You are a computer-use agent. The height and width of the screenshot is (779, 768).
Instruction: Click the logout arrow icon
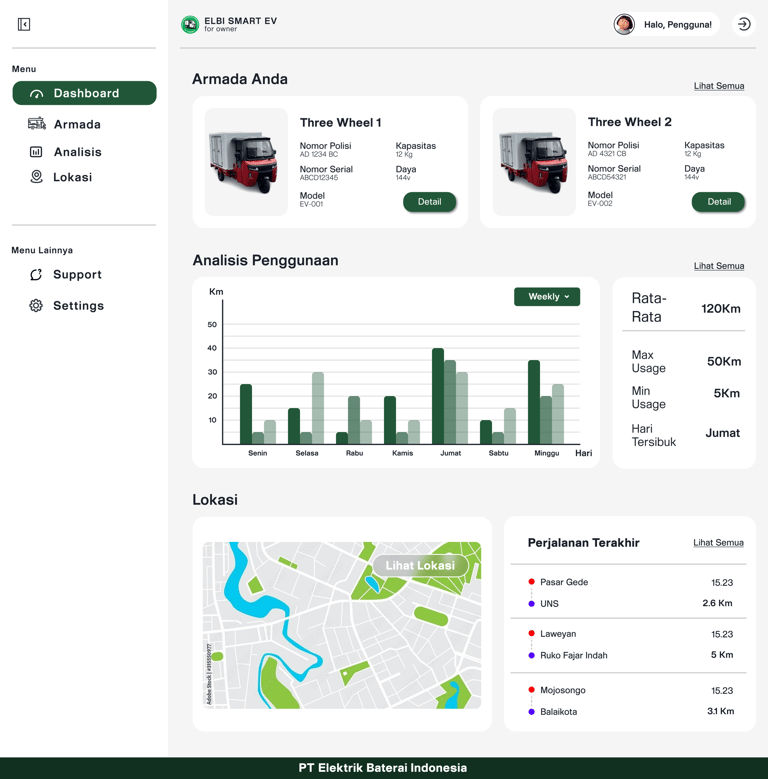(744, 24)
